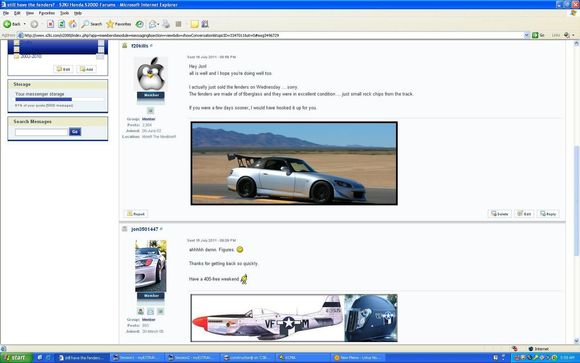Viewport: 580px width, 363px height.
Task: Open the File menu
Action: click(6, 13)
